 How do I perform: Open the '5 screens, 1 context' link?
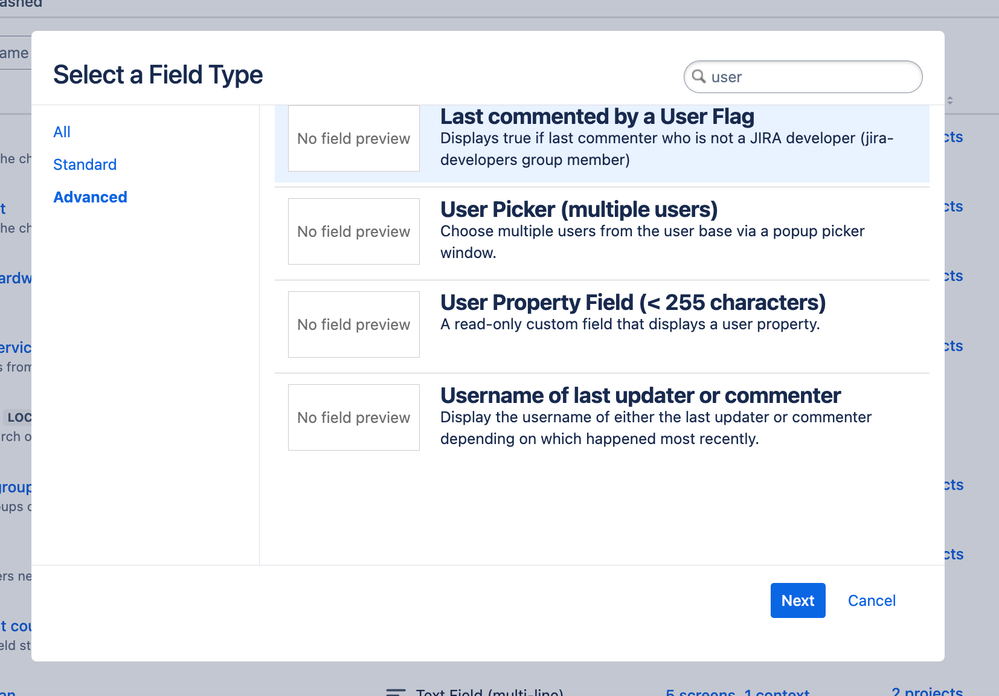point(737,692)
